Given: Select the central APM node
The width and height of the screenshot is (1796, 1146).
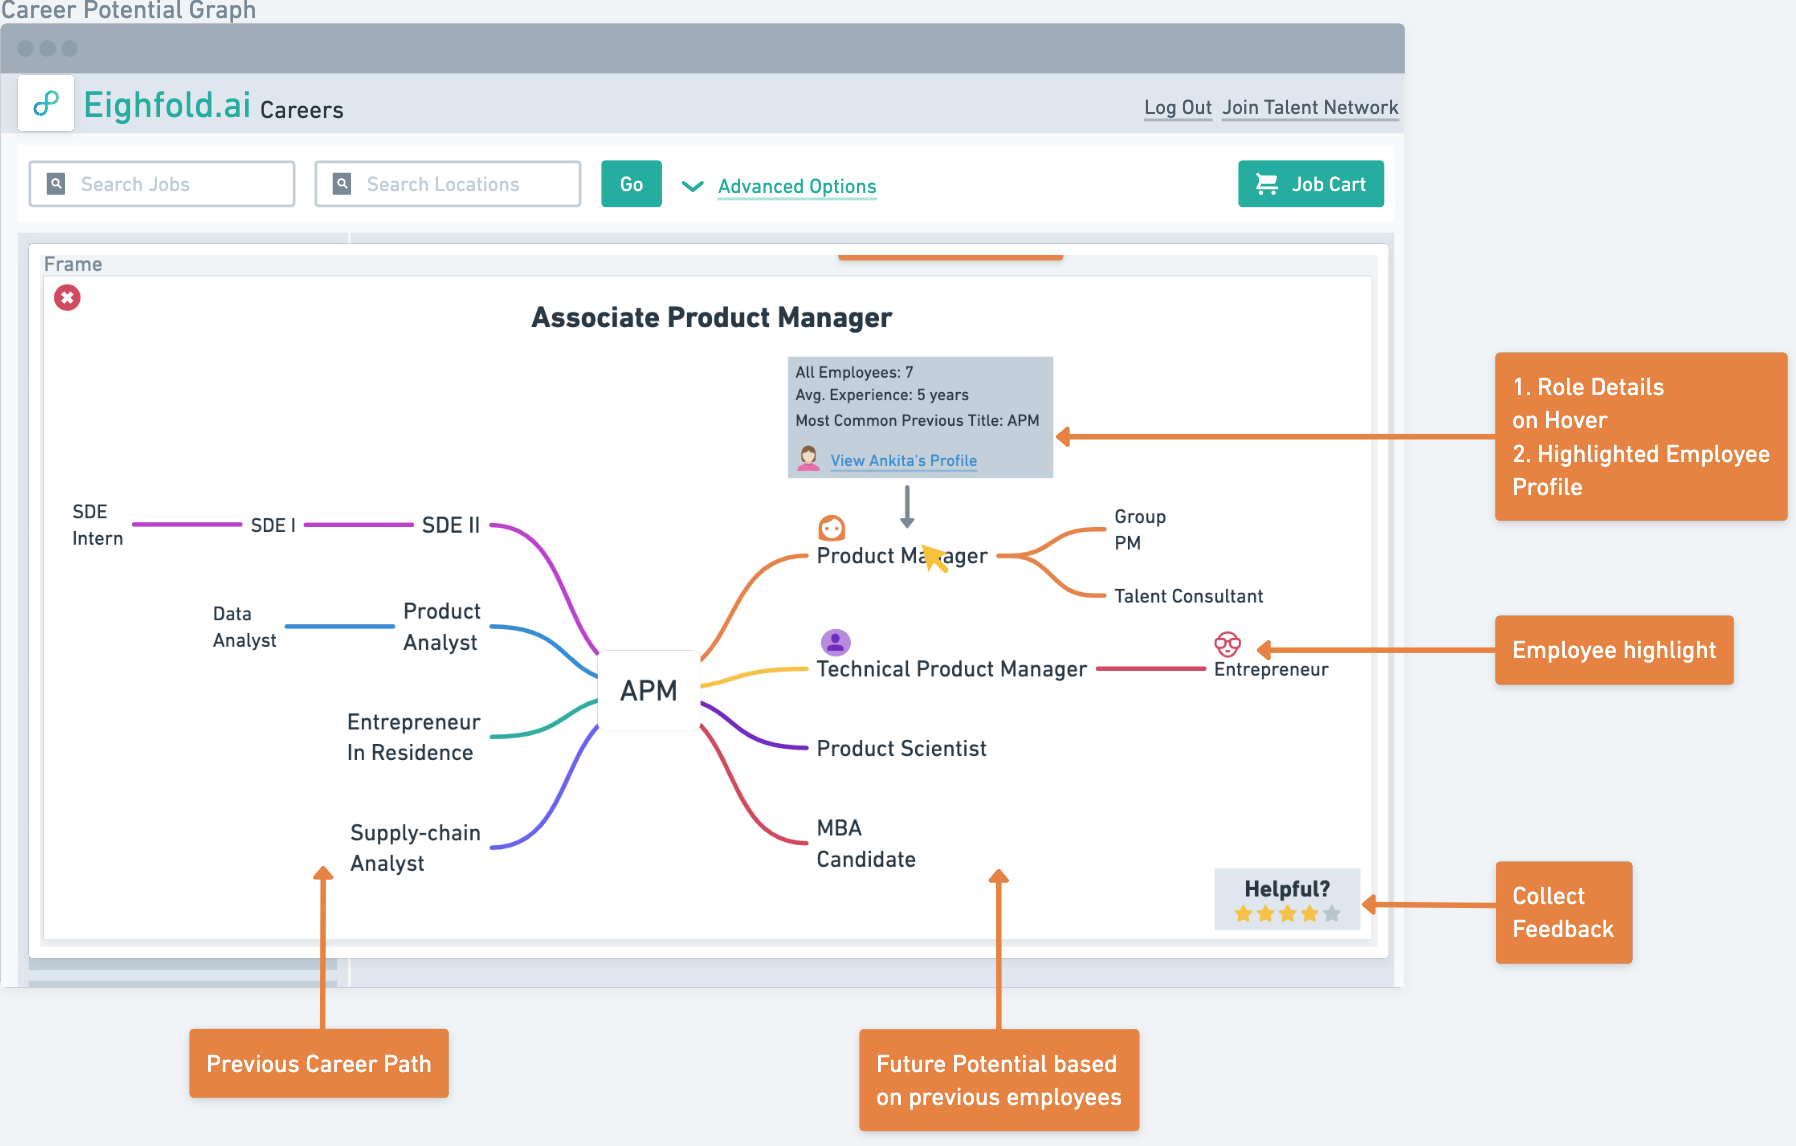Looking at the screenshot, I should pos(649,690).
